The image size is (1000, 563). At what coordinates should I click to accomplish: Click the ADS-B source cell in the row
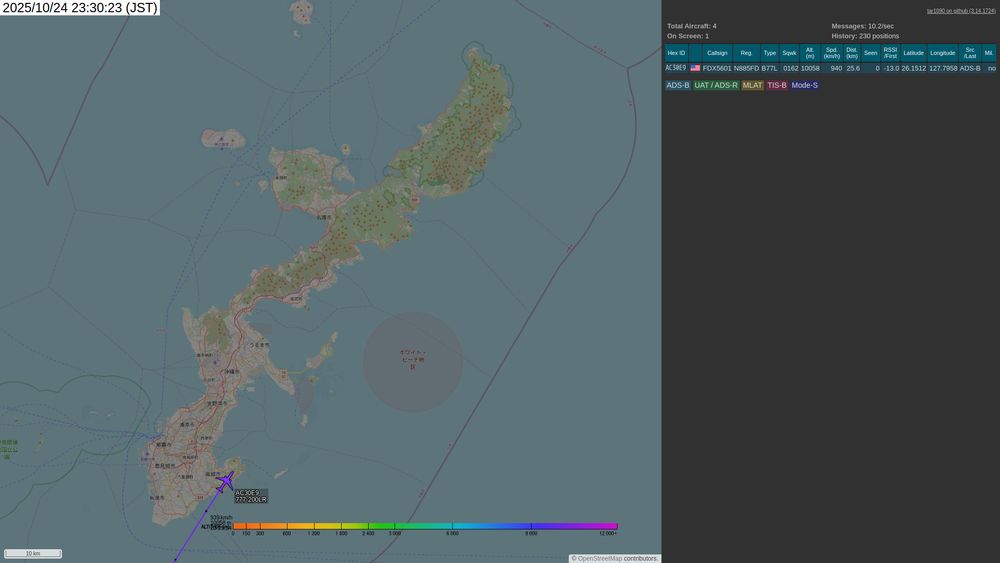pos(970,68)
